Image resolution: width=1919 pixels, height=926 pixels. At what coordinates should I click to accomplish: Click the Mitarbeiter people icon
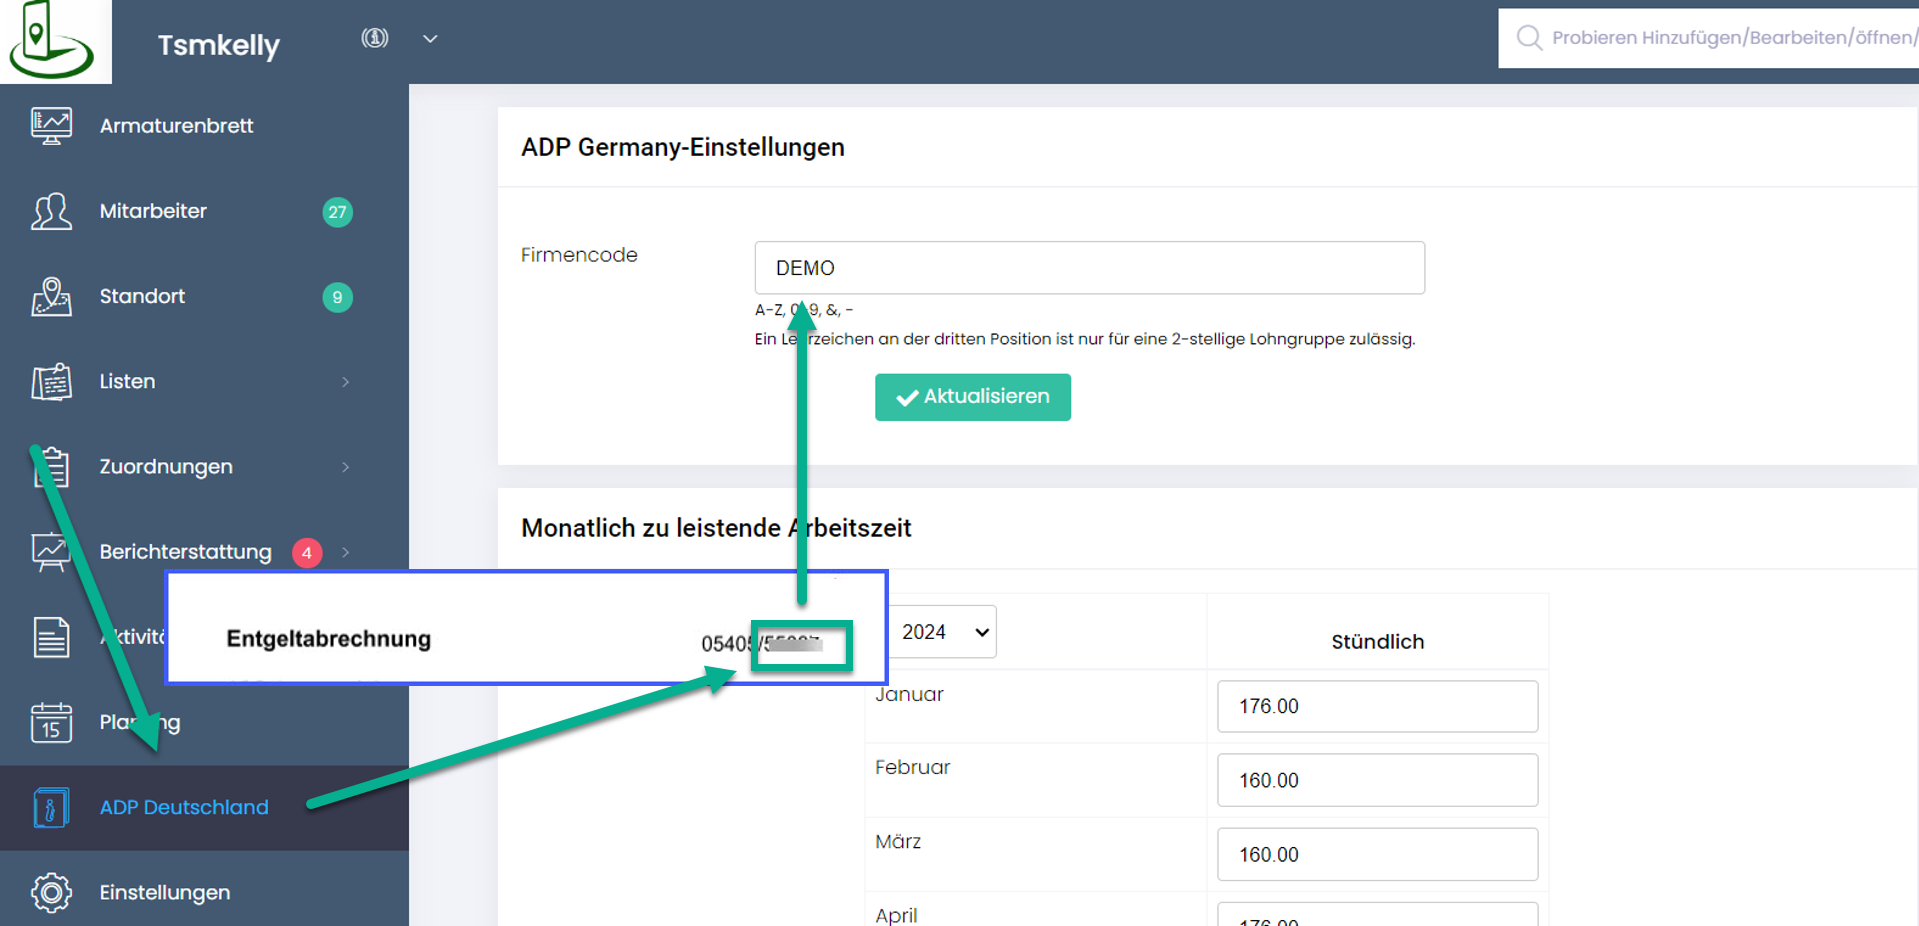pyautogui.click(x=51, y=211)
